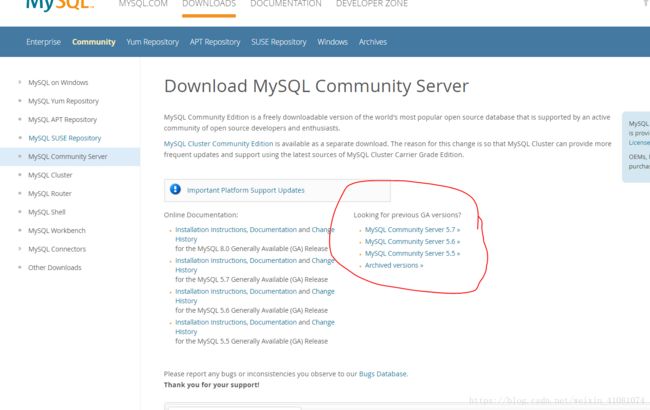The image size is (650, 410).
Task: Click the blue info icon beside Platform Support Updates
Action: [x=175, y=189]
